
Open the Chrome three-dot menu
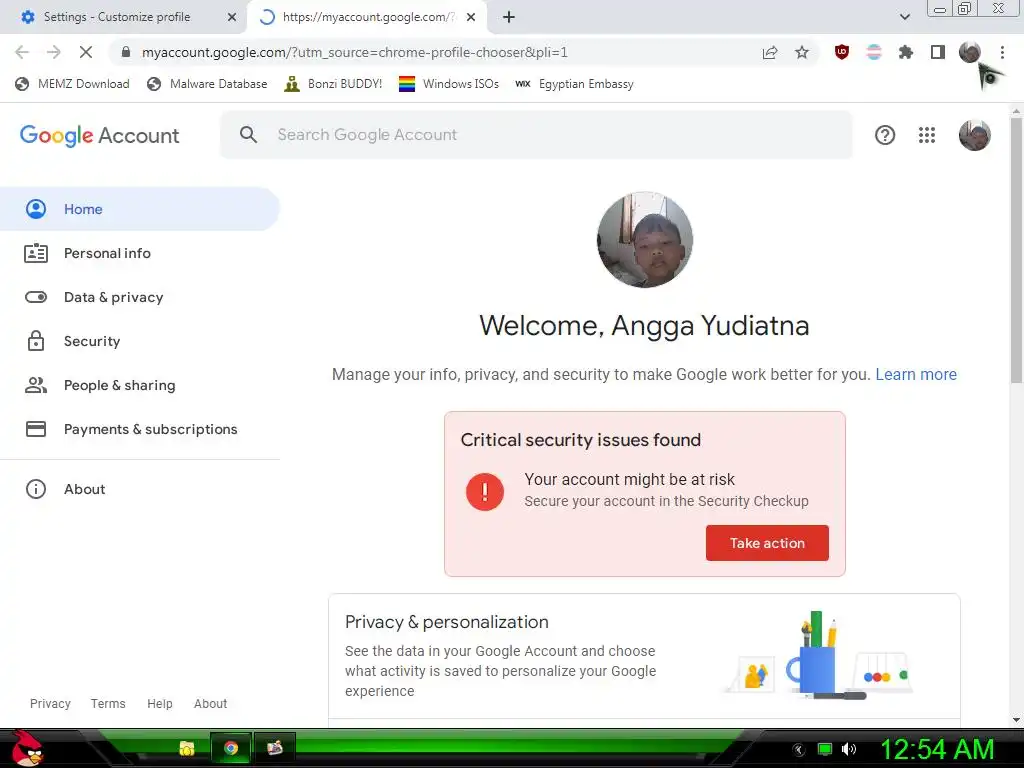[1002, 52]
